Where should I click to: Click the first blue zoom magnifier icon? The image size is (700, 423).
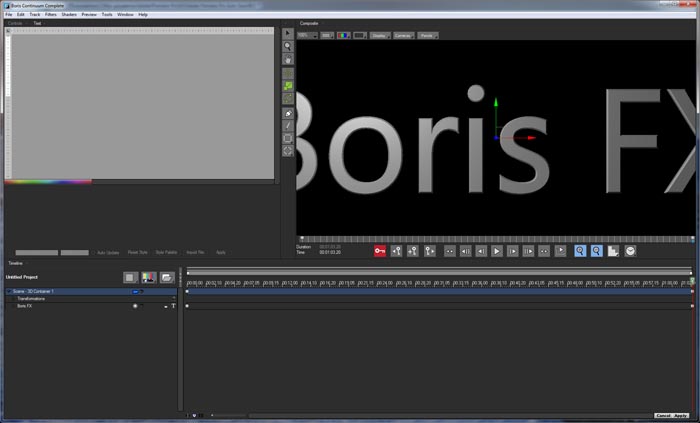[580, 251]
